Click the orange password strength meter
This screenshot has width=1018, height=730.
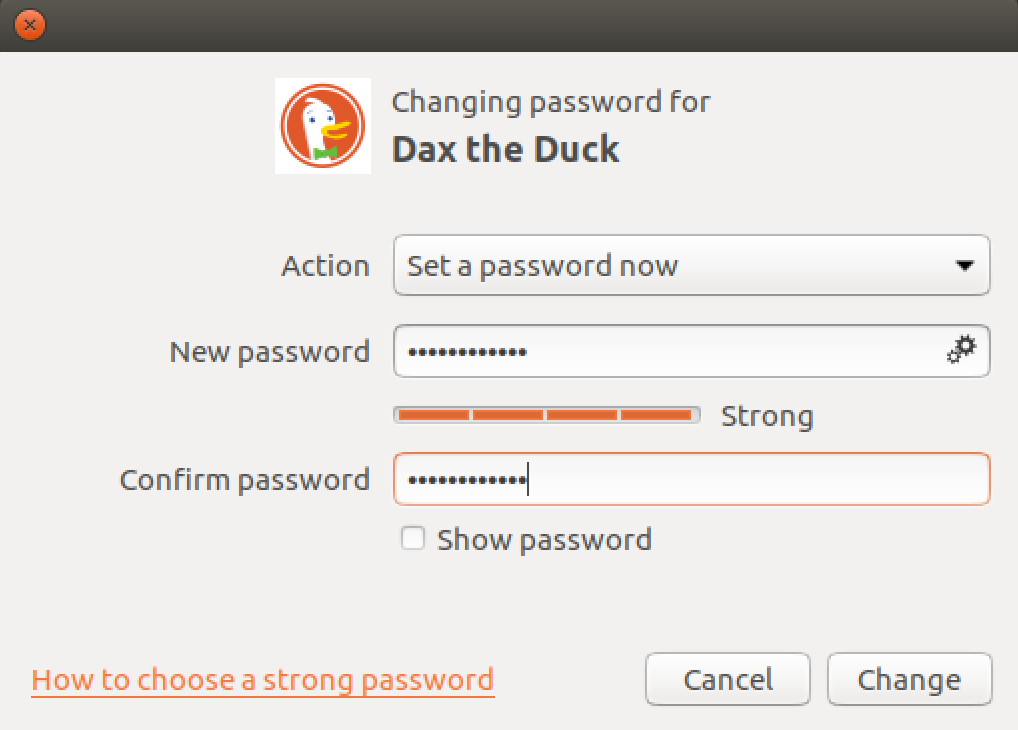547,414
